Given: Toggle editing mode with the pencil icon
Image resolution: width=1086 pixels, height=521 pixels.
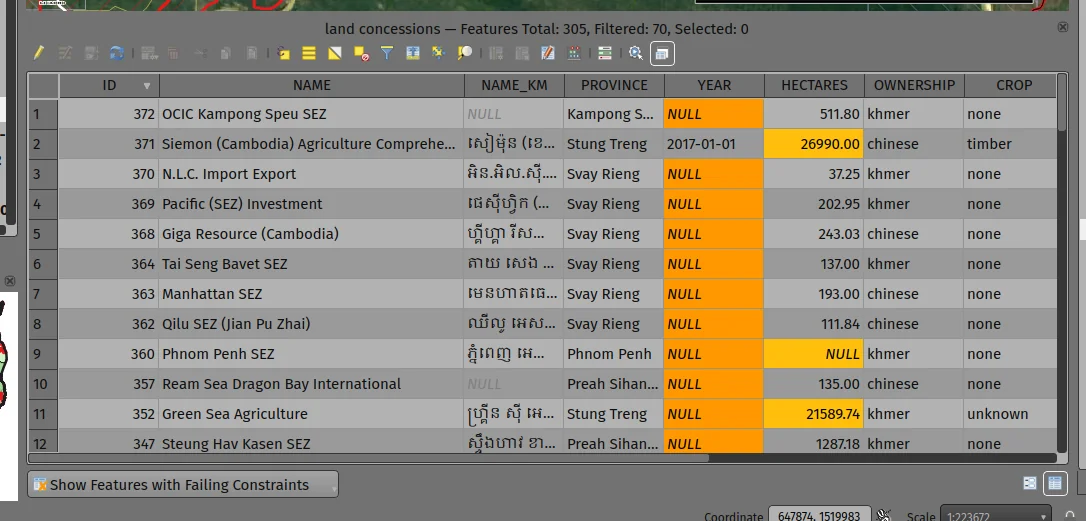Looking at the screenshot, I should [x=39, y=53].
